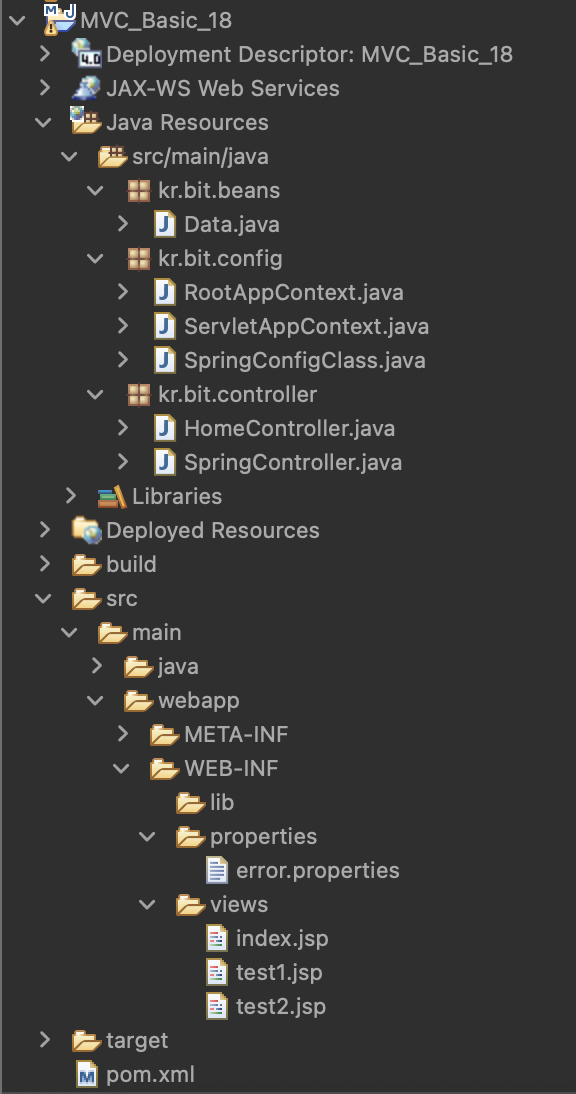Click the WEB-INF folder icon

tap(165, 768)
